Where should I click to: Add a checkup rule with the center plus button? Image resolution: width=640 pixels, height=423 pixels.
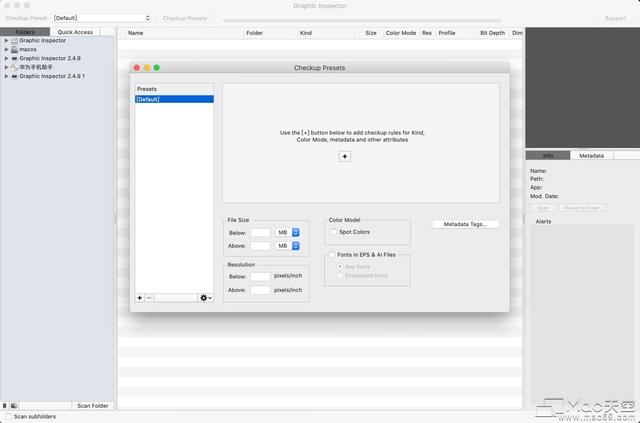point(344,156)
